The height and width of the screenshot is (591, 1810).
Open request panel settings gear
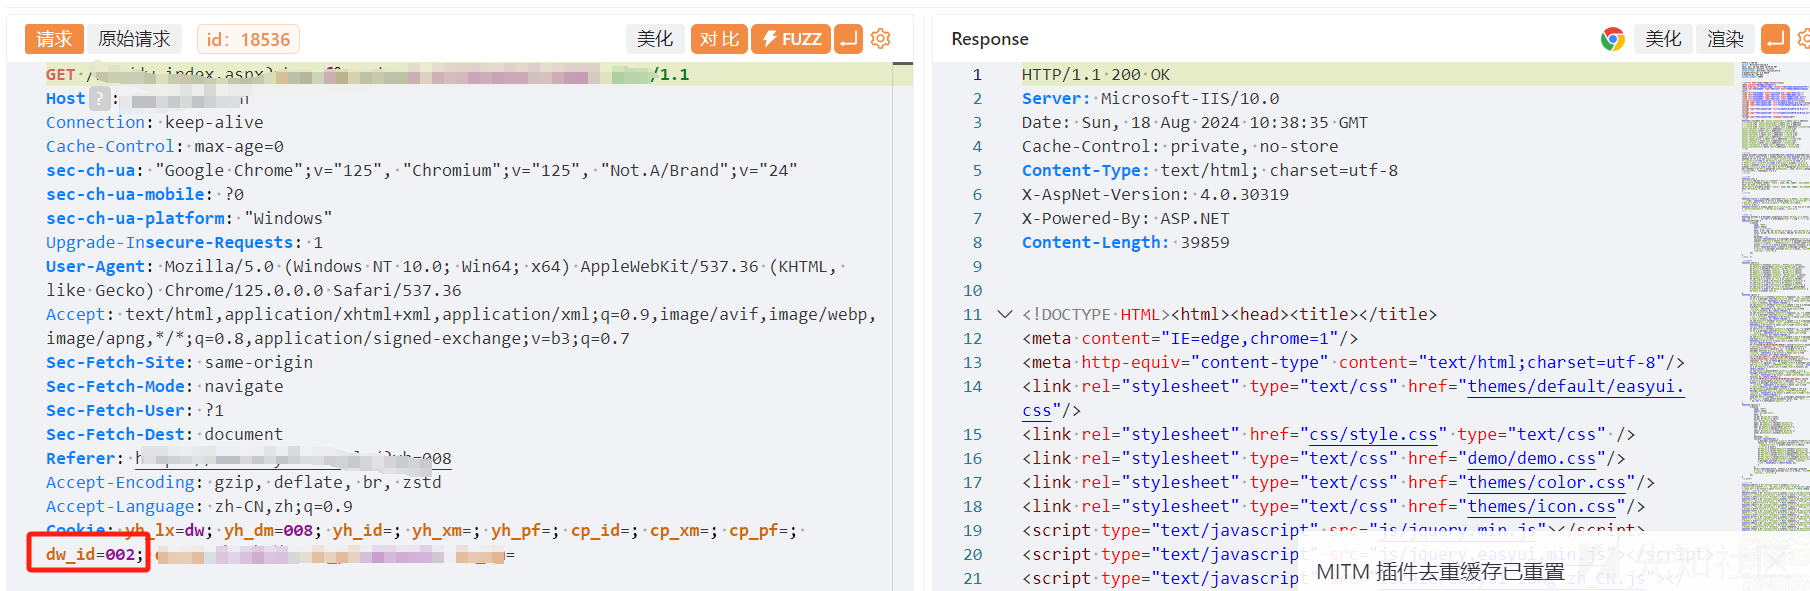tap(880, 39)
